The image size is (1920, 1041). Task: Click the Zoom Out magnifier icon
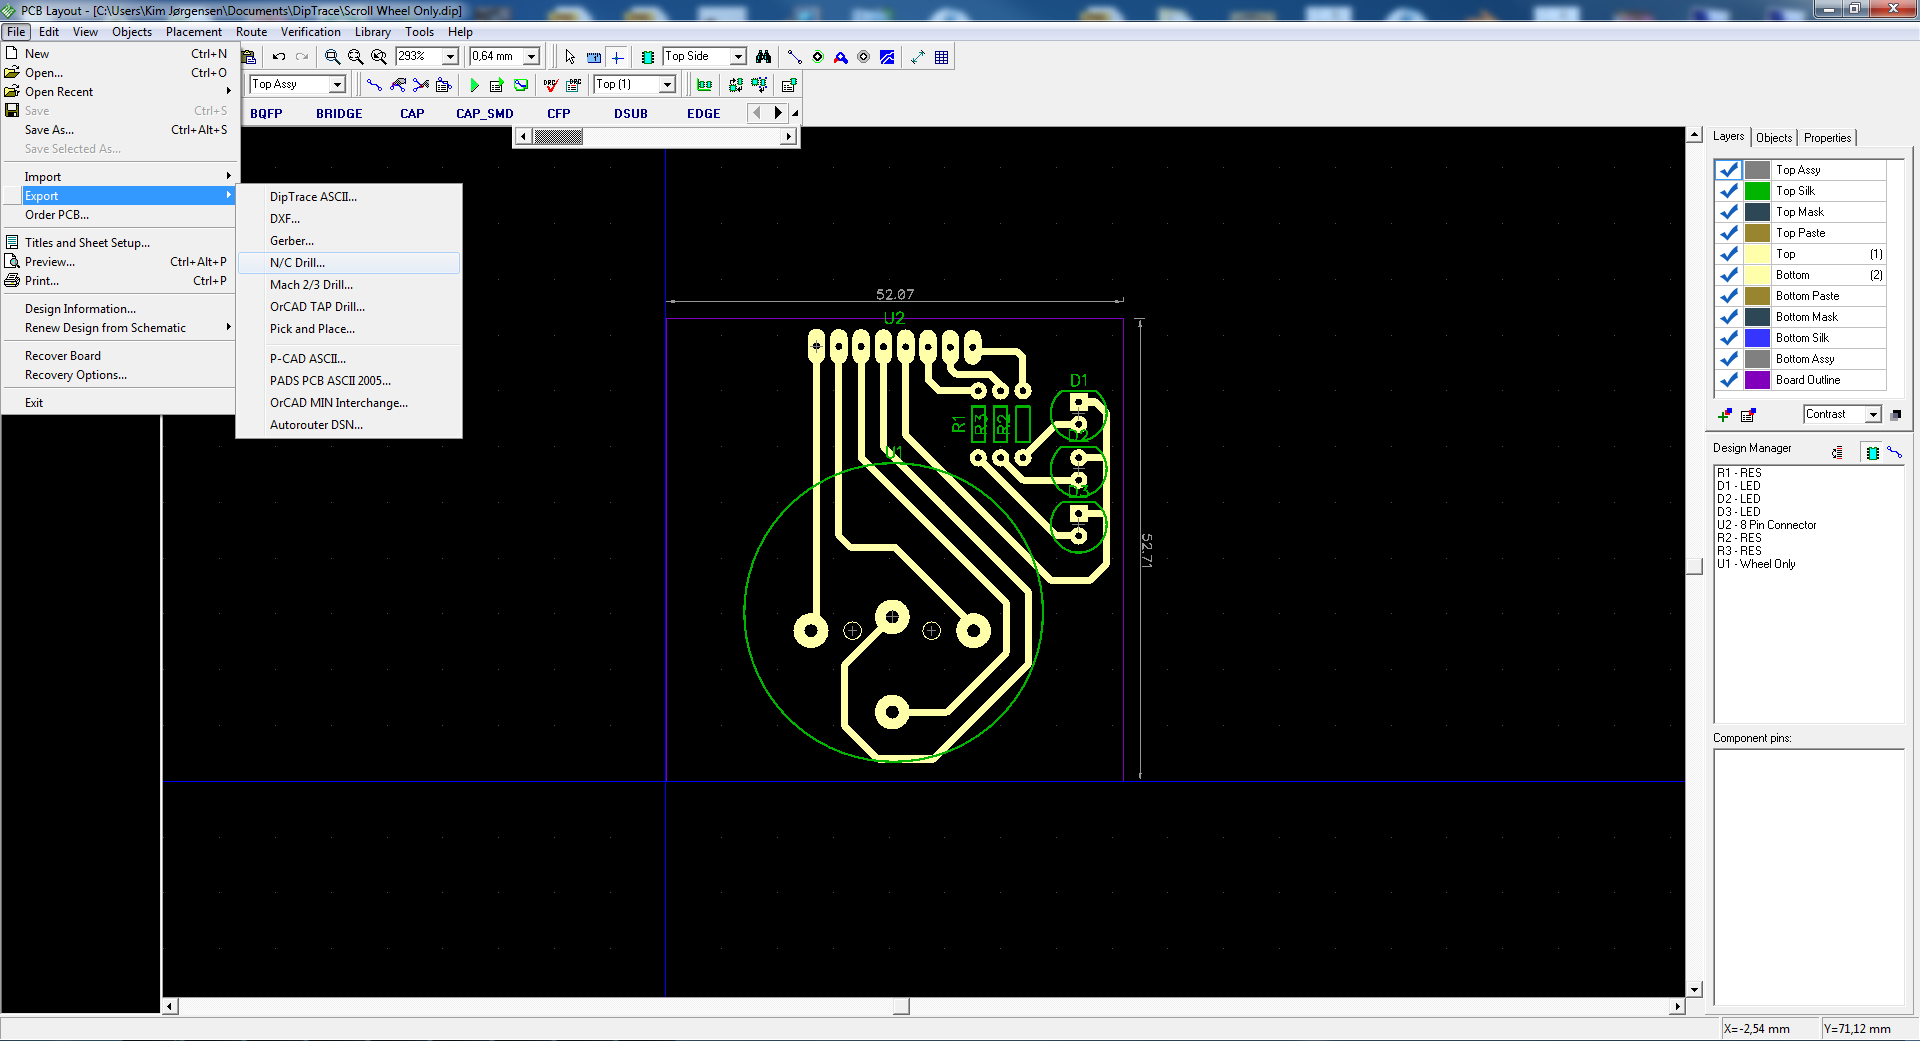355,57
